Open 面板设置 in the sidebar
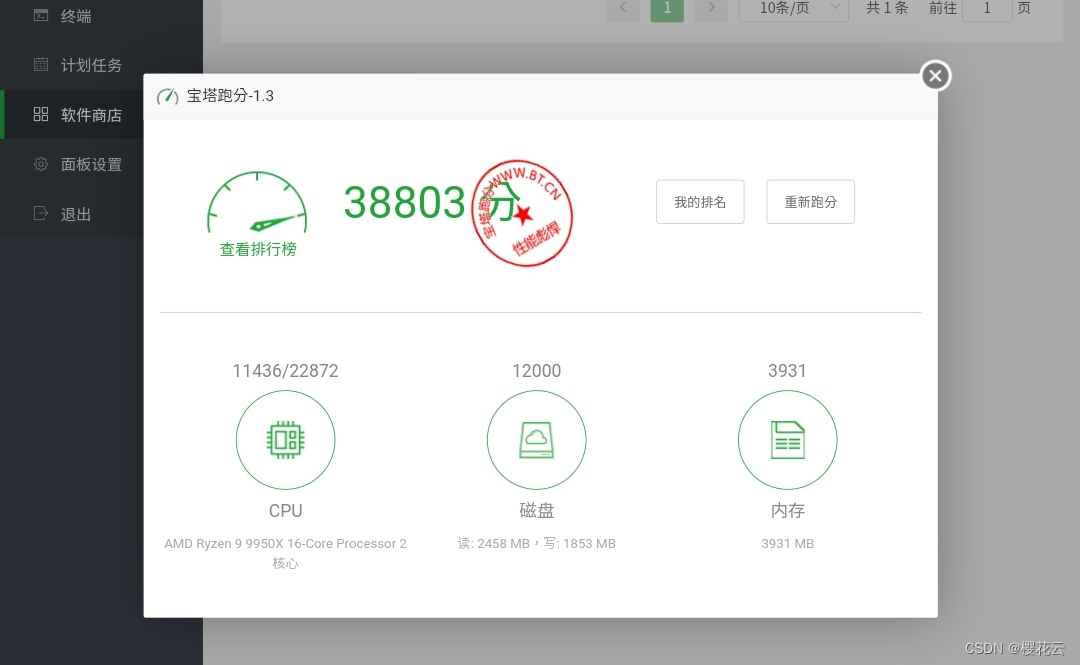Image resolution: width=1080 pixels, height=665 pixels. [91, 165]
